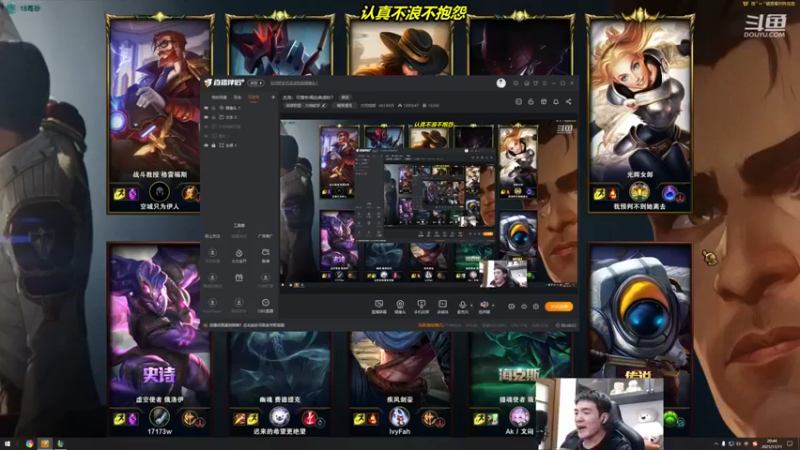Open the gift box icon in the header row
The image size is (800, 450).
pos(543,102)
